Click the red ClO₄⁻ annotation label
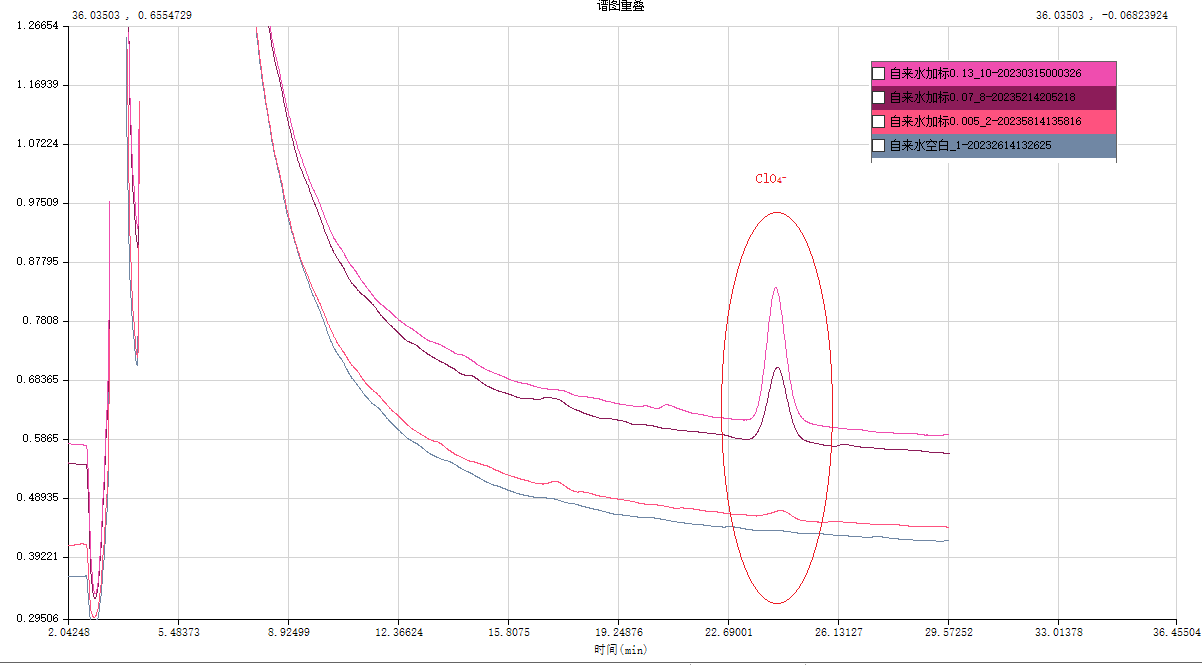Image resolution: width=1202 pixels, height=665 pixels. coord(770,179)
